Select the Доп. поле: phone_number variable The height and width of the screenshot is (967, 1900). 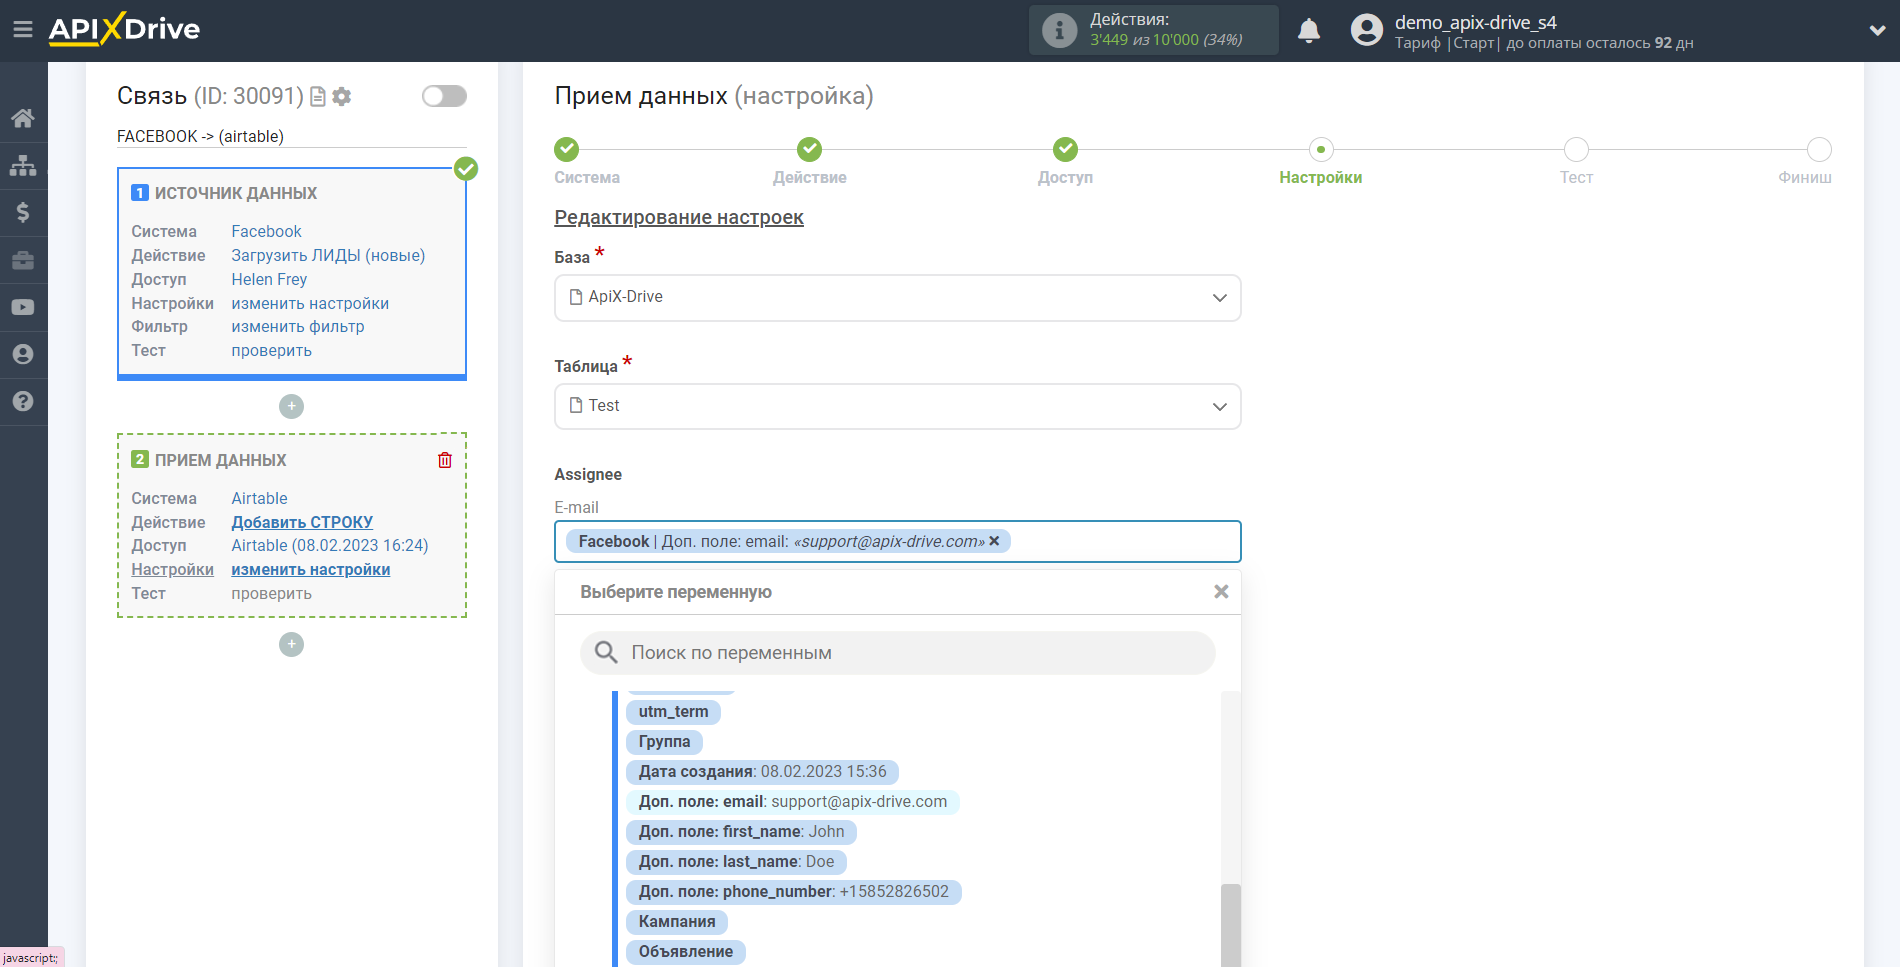[x=793, y=892]
